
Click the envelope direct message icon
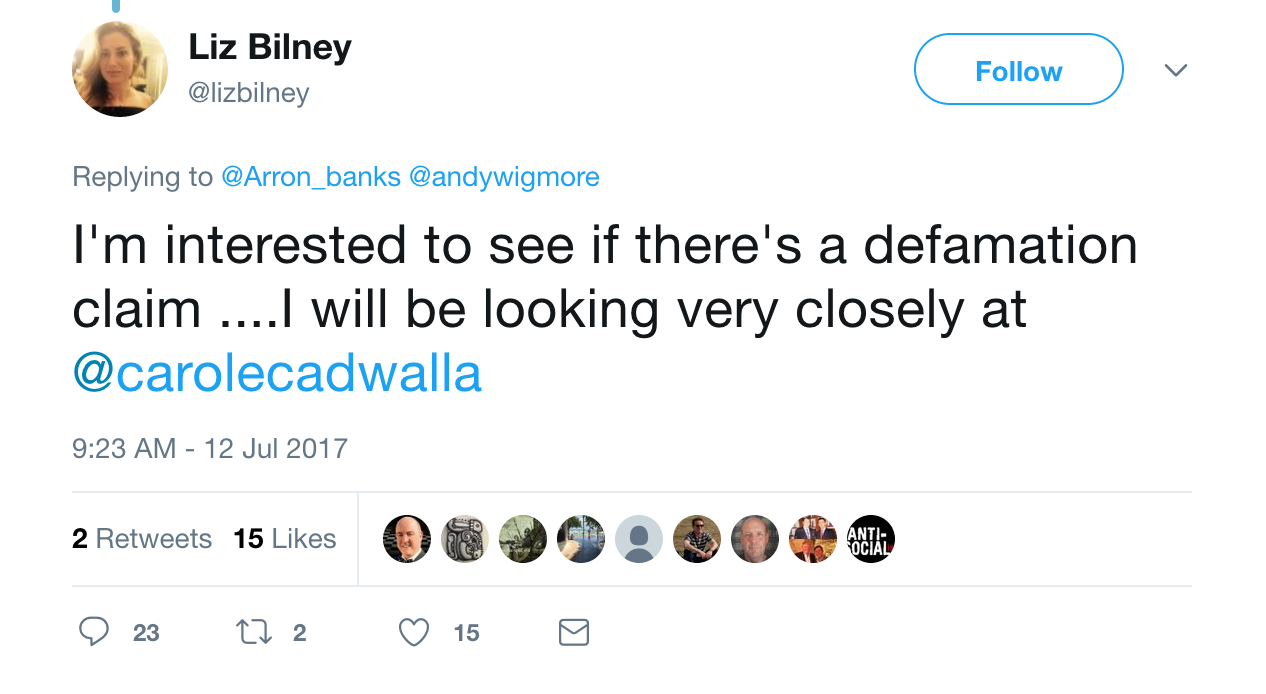[573, 632]
